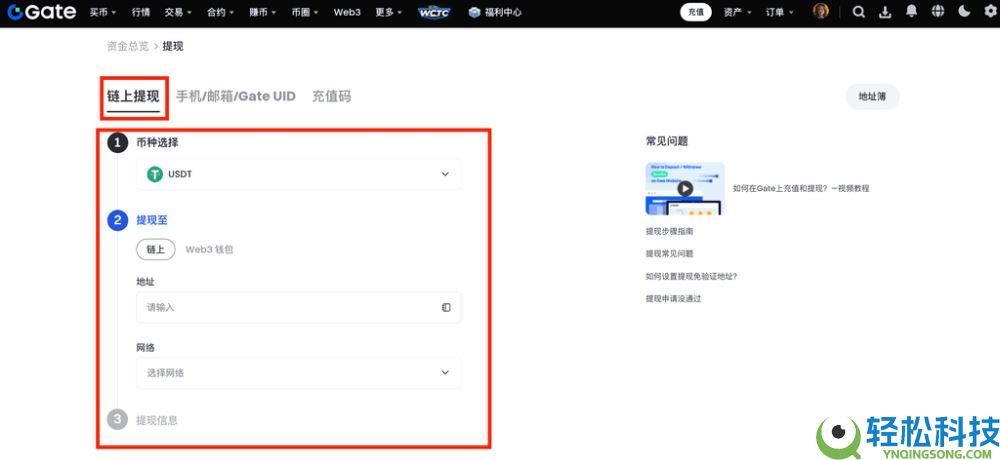Open the settings gear icon

coord(990,12)
